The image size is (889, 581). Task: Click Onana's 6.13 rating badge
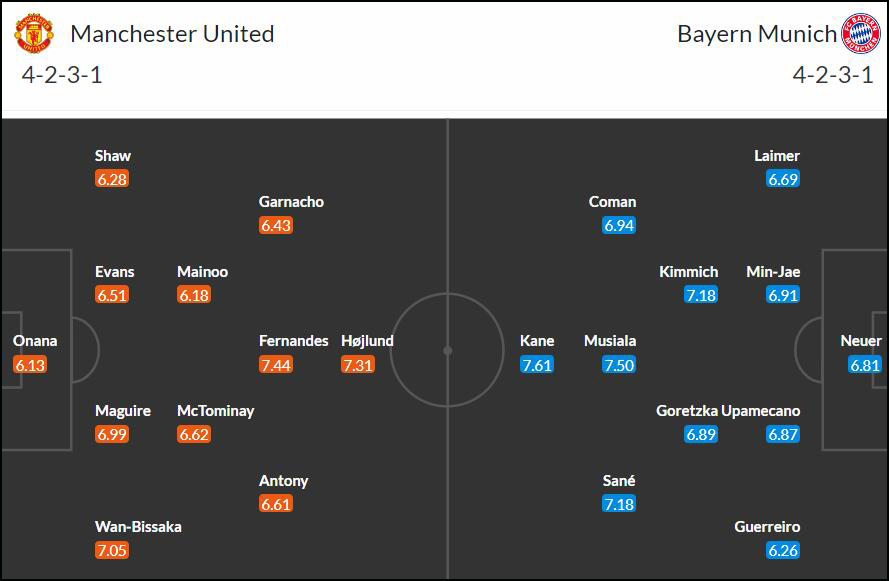[x=29, y=364]
